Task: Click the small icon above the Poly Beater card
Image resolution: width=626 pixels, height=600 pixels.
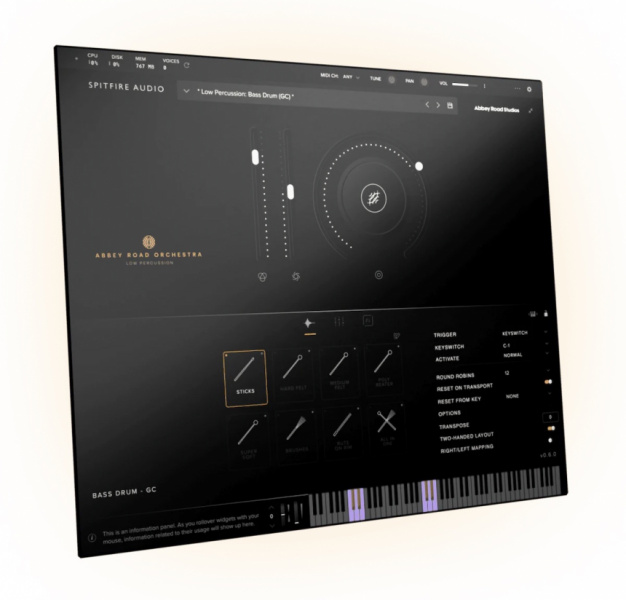Action: pos(396,336)
